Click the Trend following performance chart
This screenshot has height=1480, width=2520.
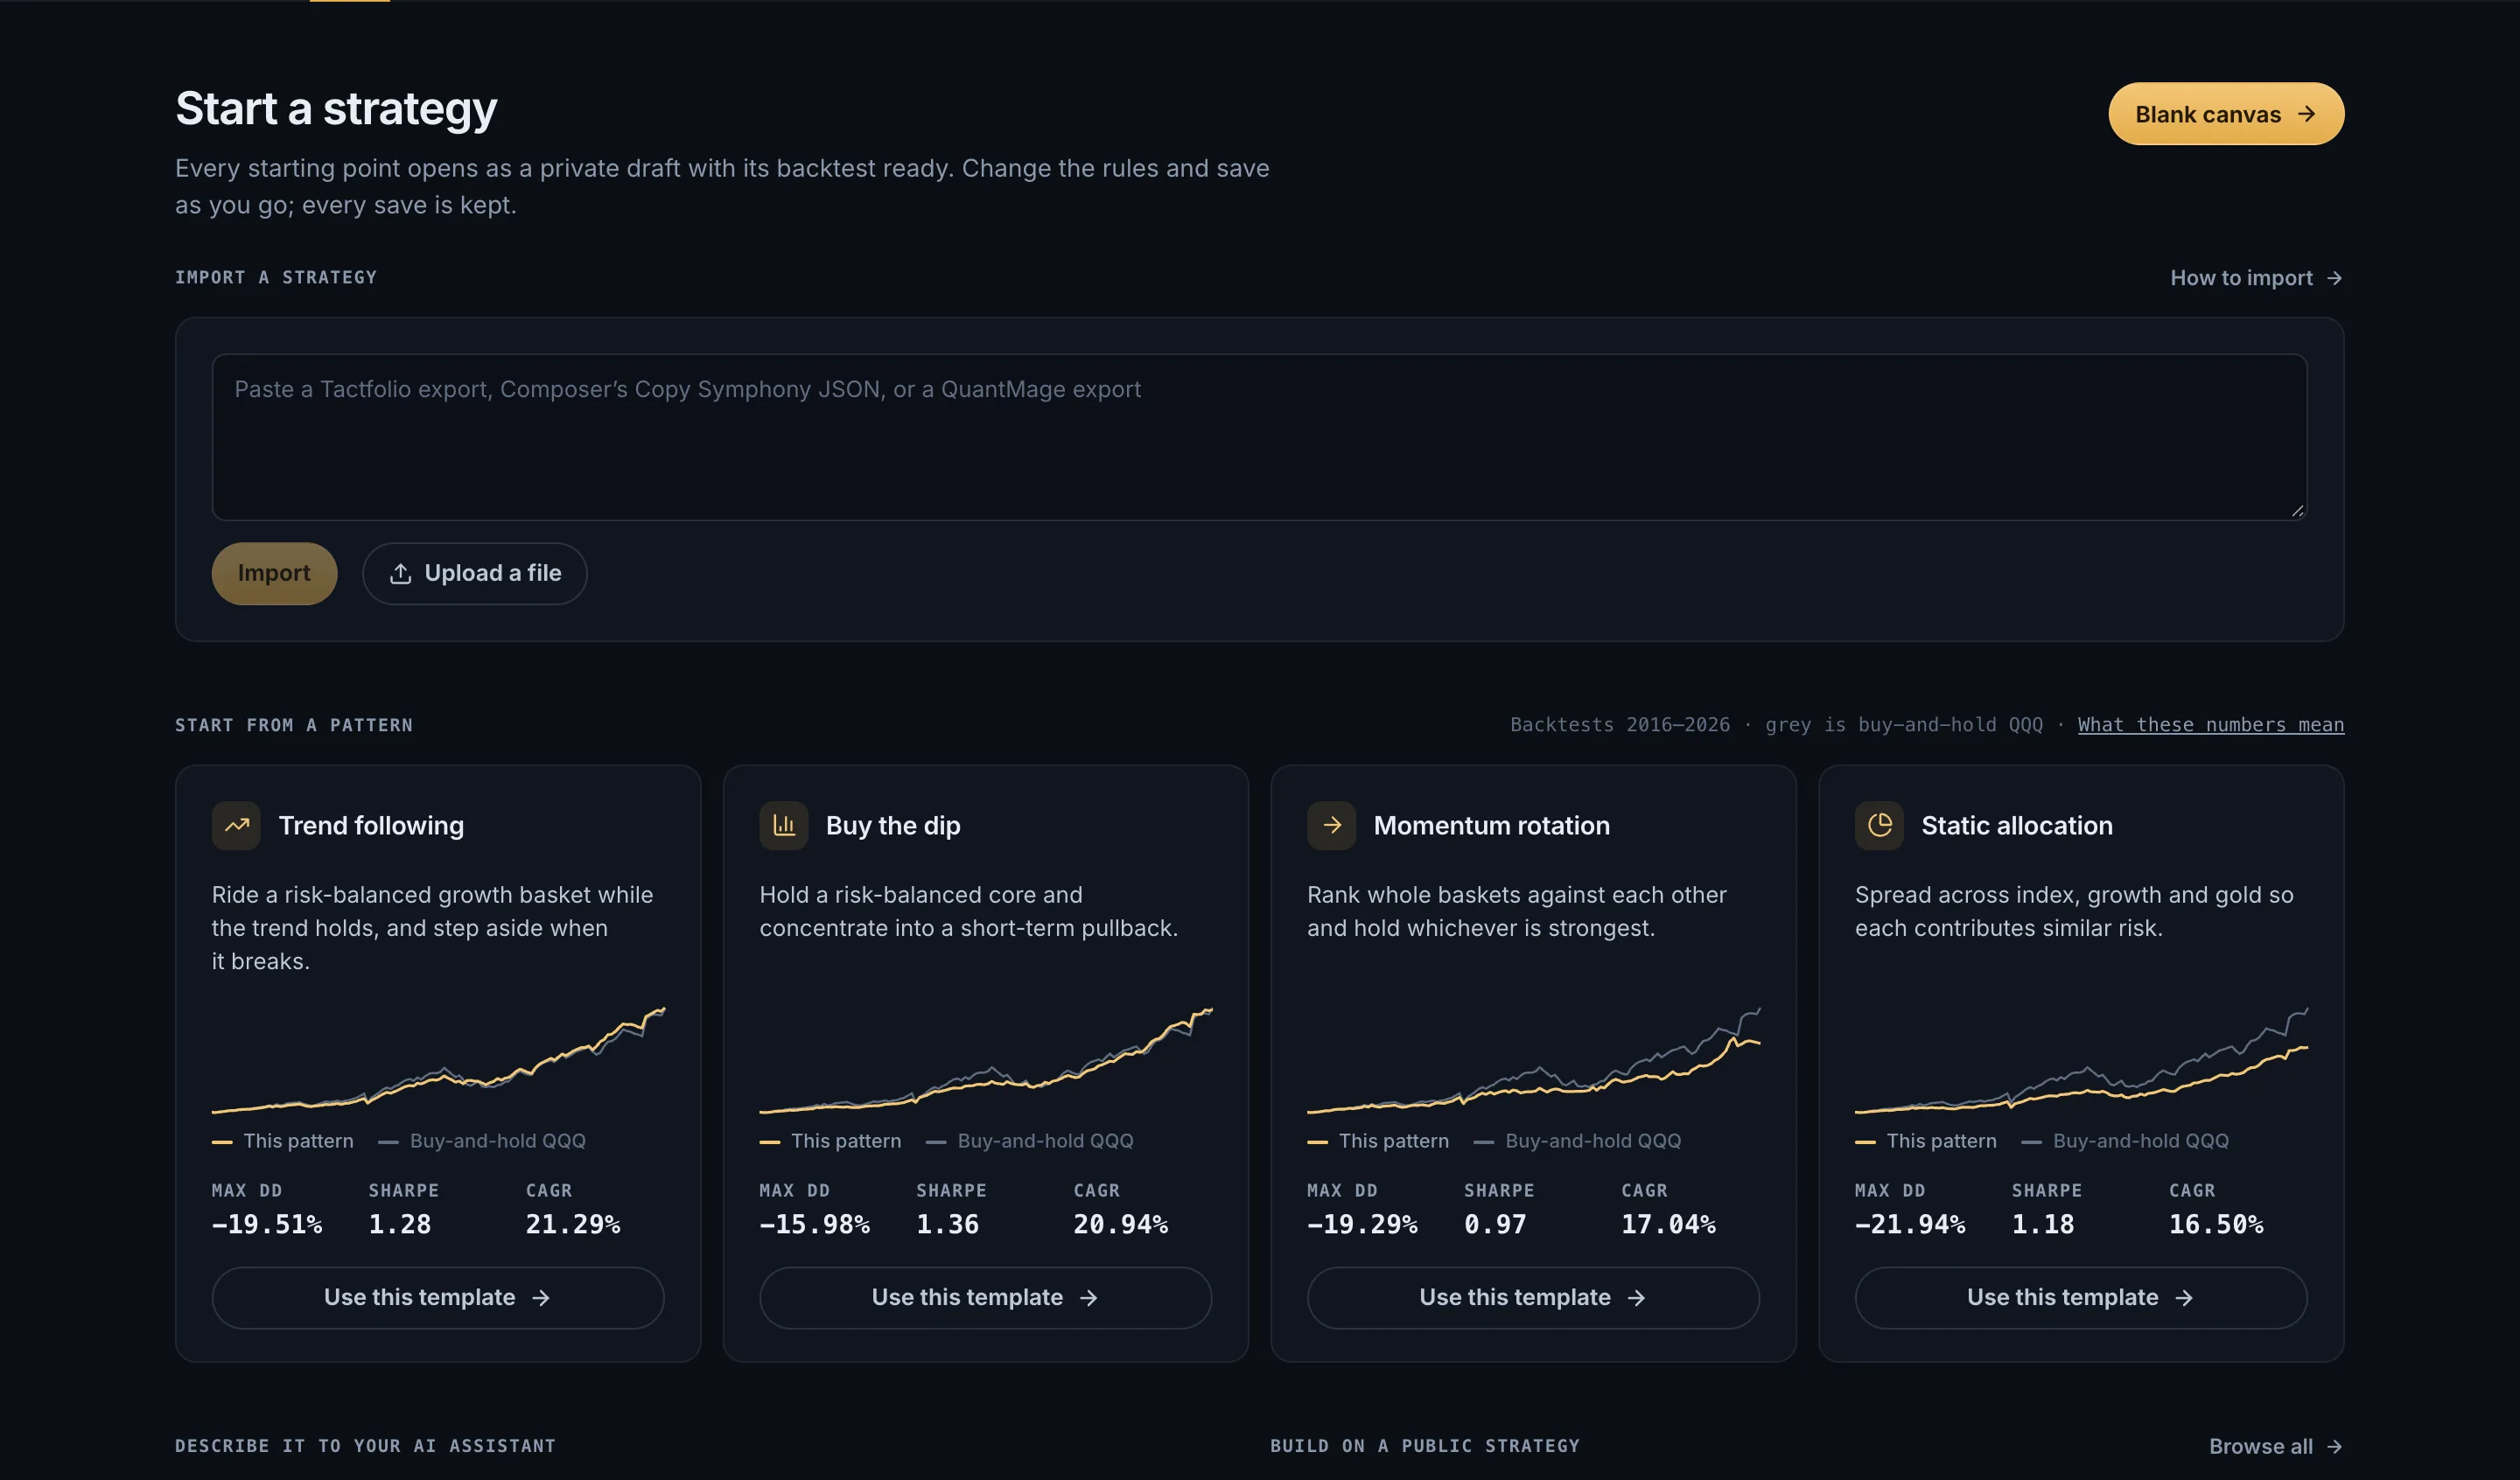tap(438, 1060)
